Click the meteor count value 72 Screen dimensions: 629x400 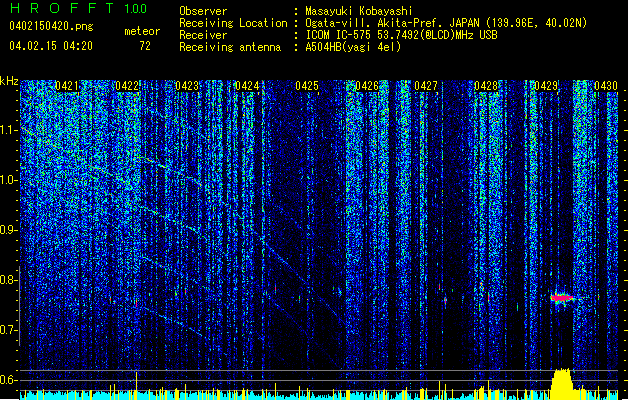click(x=145, y=46)
